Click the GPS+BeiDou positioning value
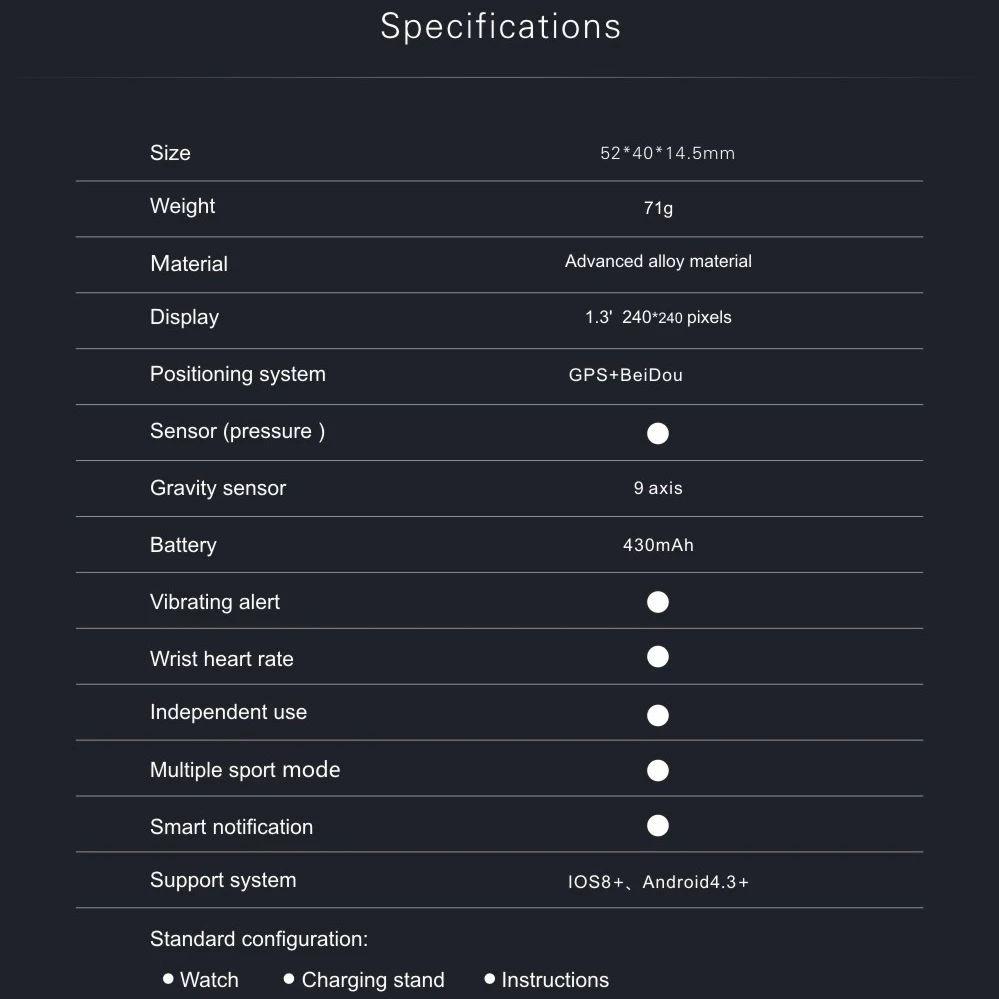 click(x=626, y=376)
